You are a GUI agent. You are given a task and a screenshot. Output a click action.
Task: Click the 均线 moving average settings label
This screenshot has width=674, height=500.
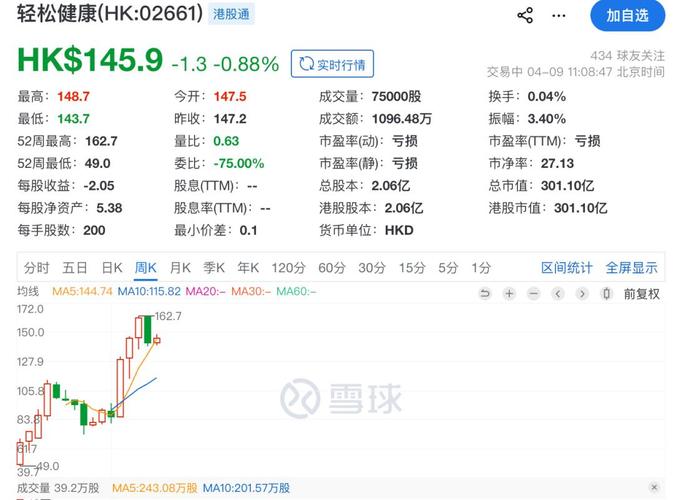coord(27,291)
